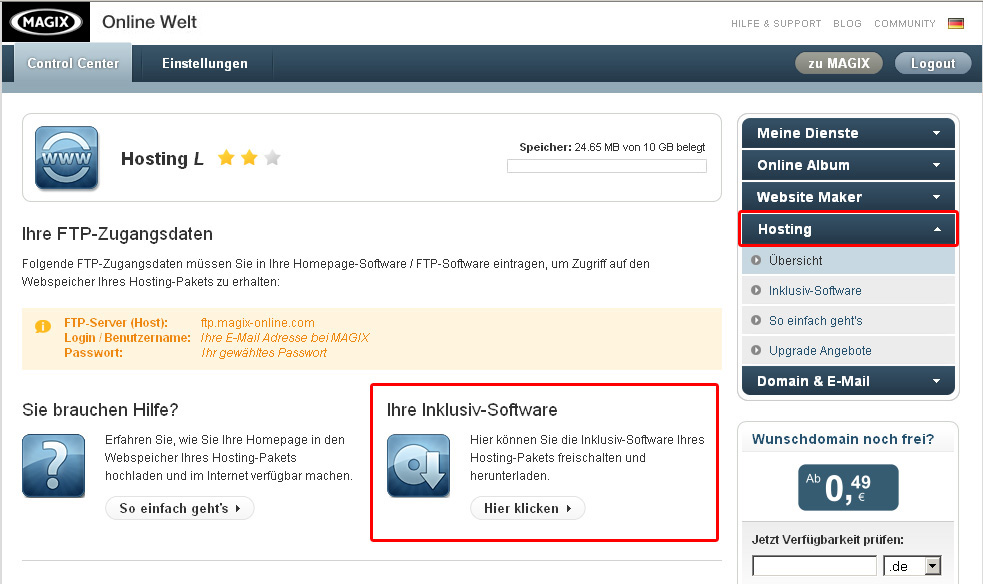983x584 pixels.
Task: Click the bullet icon next to So einfach geht's
Action: [x=756, y=320]
